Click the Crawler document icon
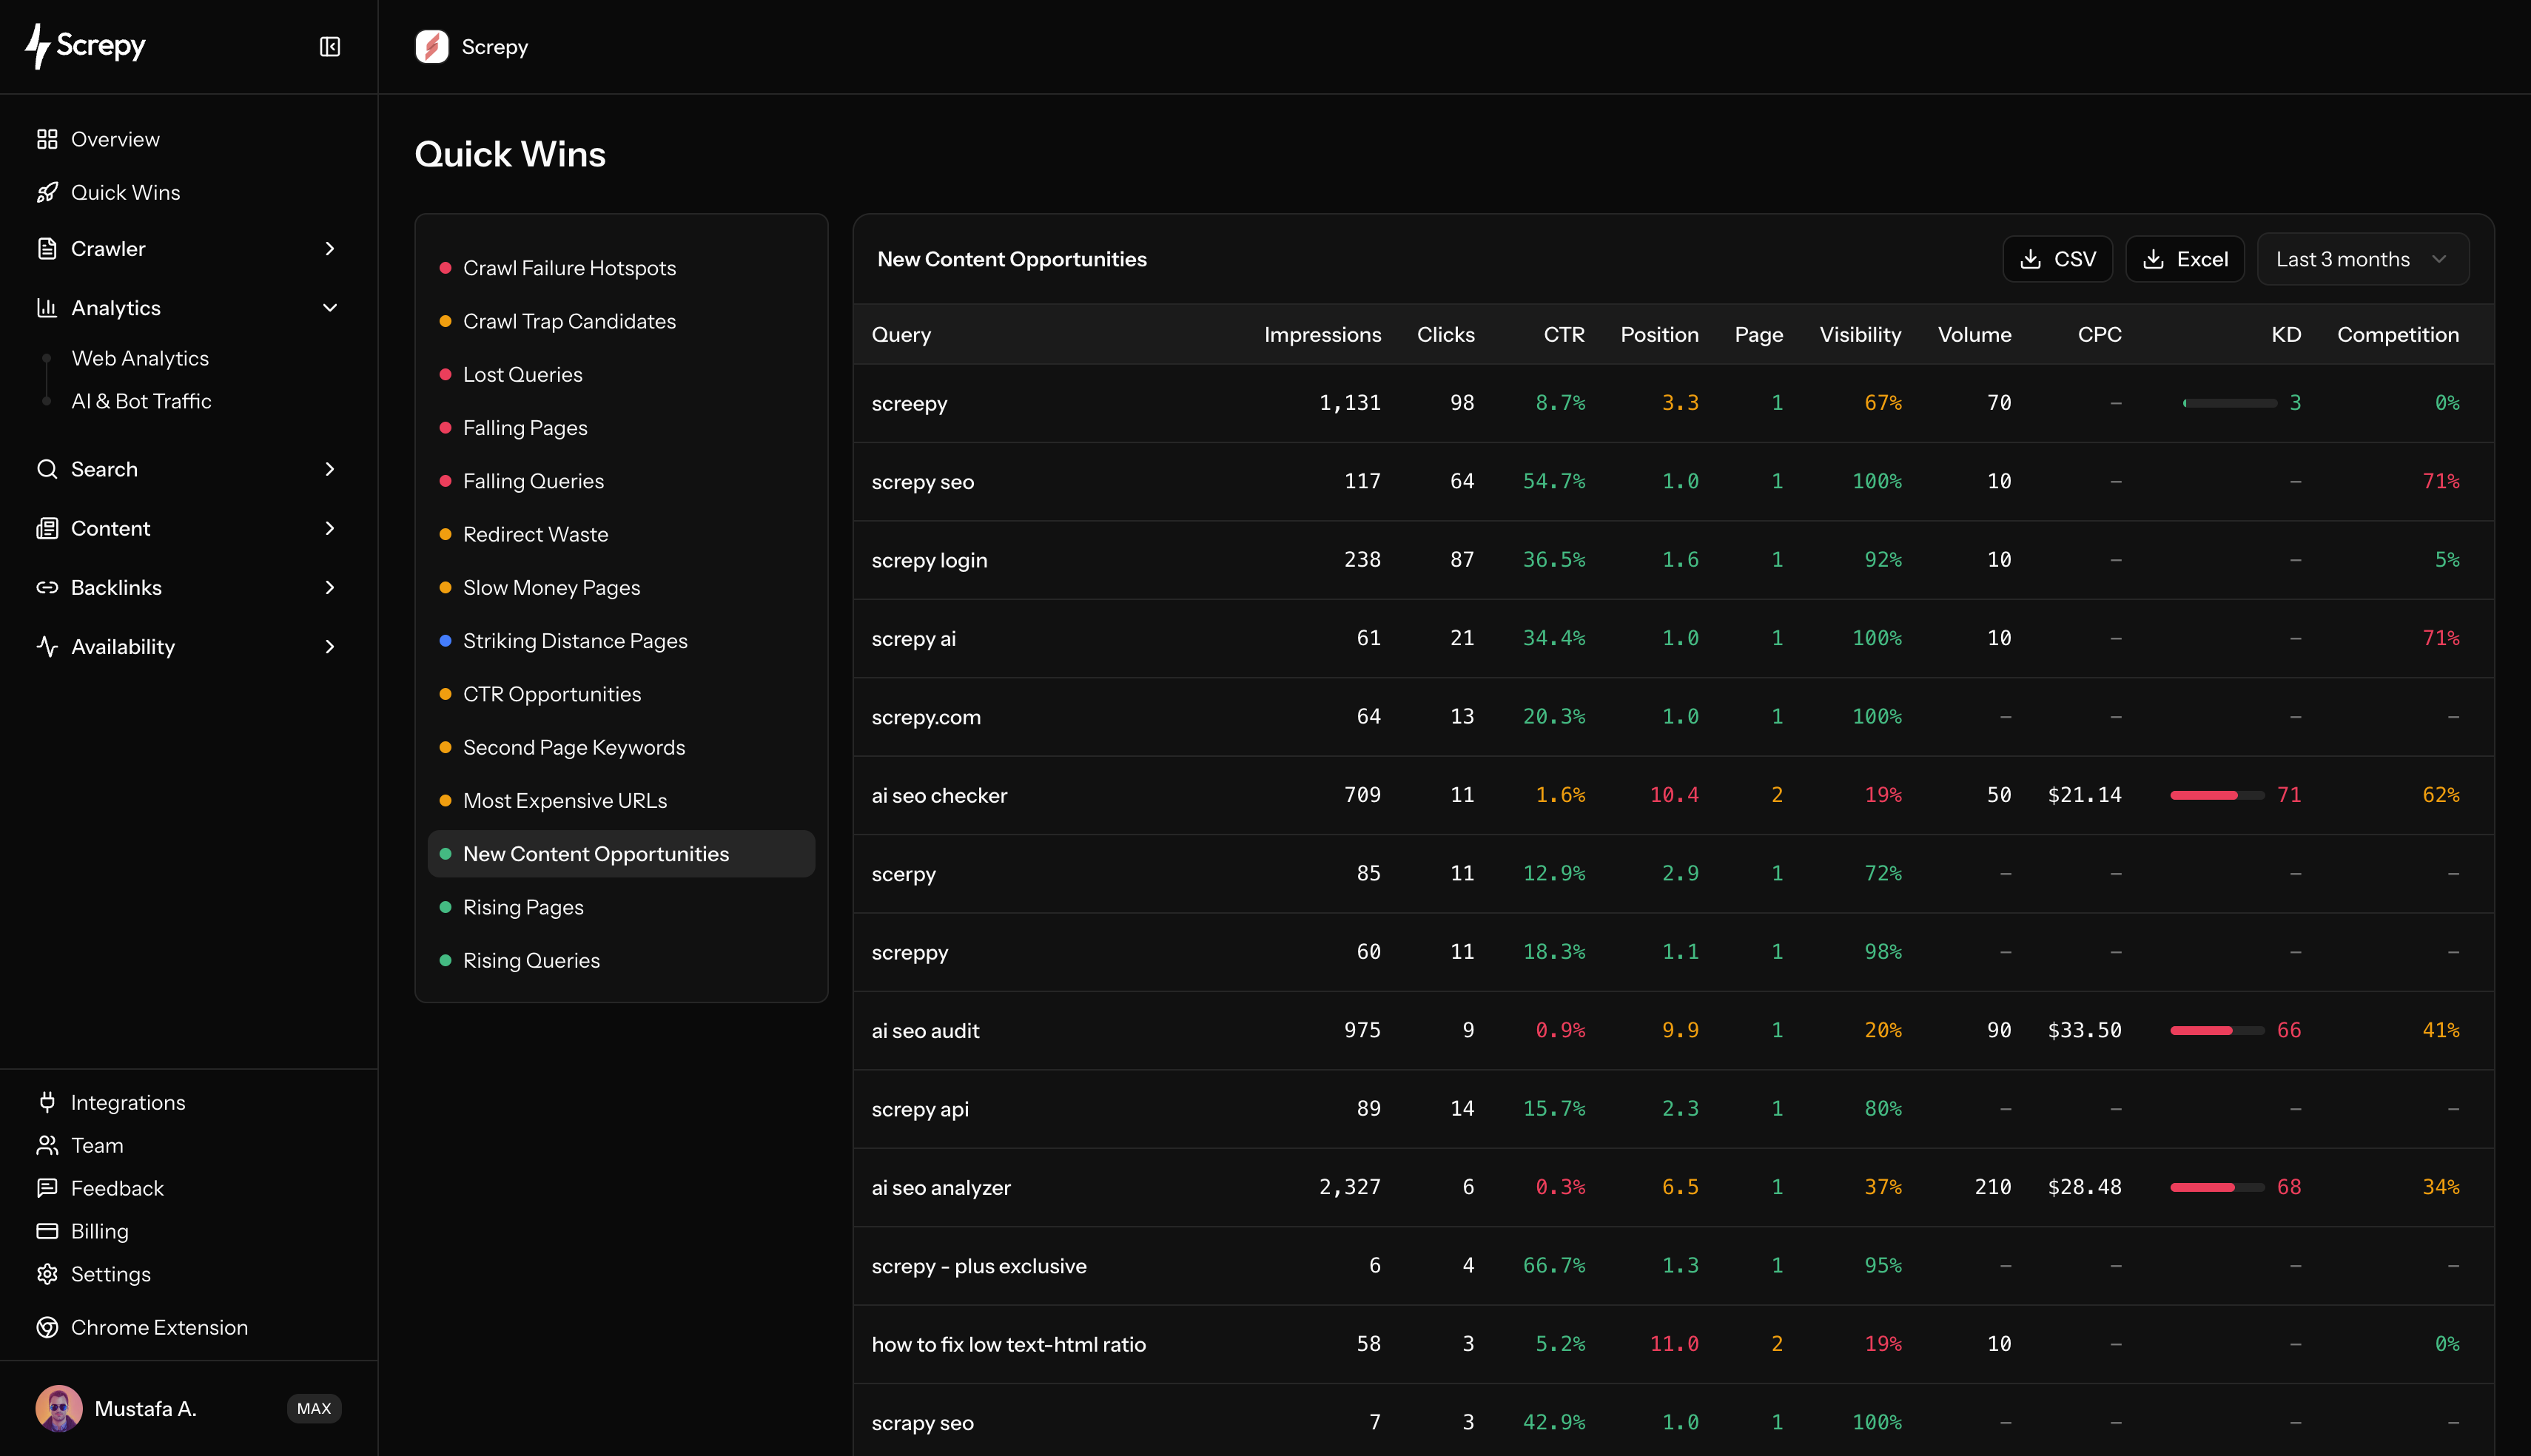 47,248
